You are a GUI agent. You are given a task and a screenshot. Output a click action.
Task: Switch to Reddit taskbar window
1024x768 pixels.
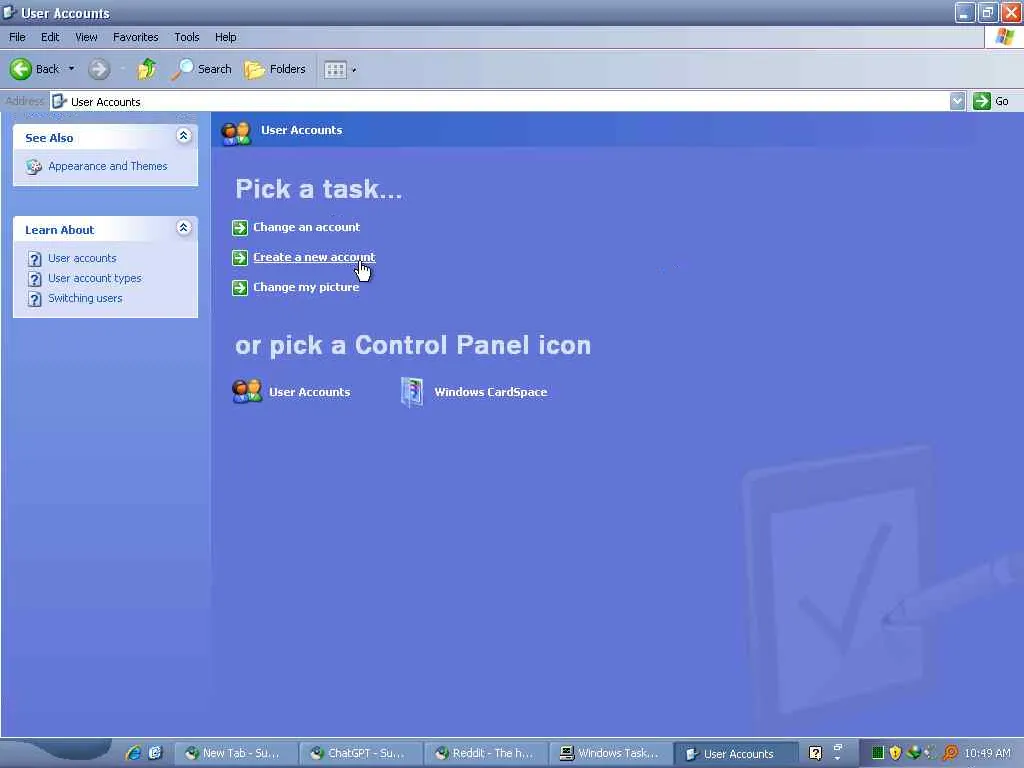(487, 753)
